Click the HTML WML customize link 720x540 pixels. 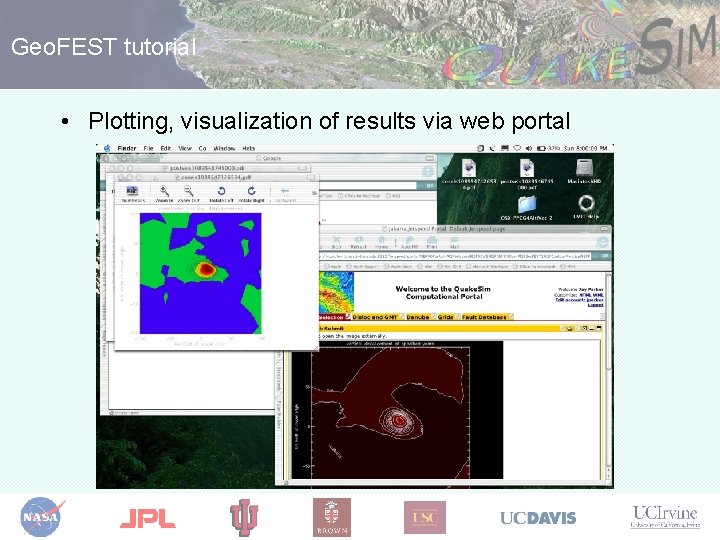(x=591, y=295)
